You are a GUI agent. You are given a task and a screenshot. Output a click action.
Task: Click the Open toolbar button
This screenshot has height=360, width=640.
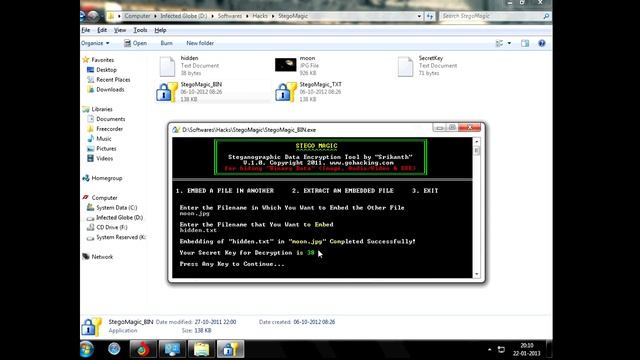click(135, 43)
